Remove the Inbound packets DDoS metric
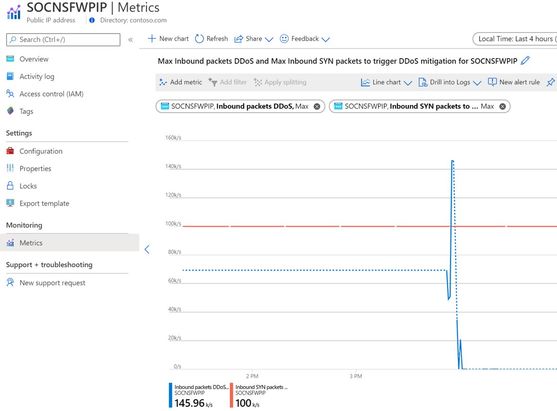Viewport: 557px width, 411px height. point(317,106)
